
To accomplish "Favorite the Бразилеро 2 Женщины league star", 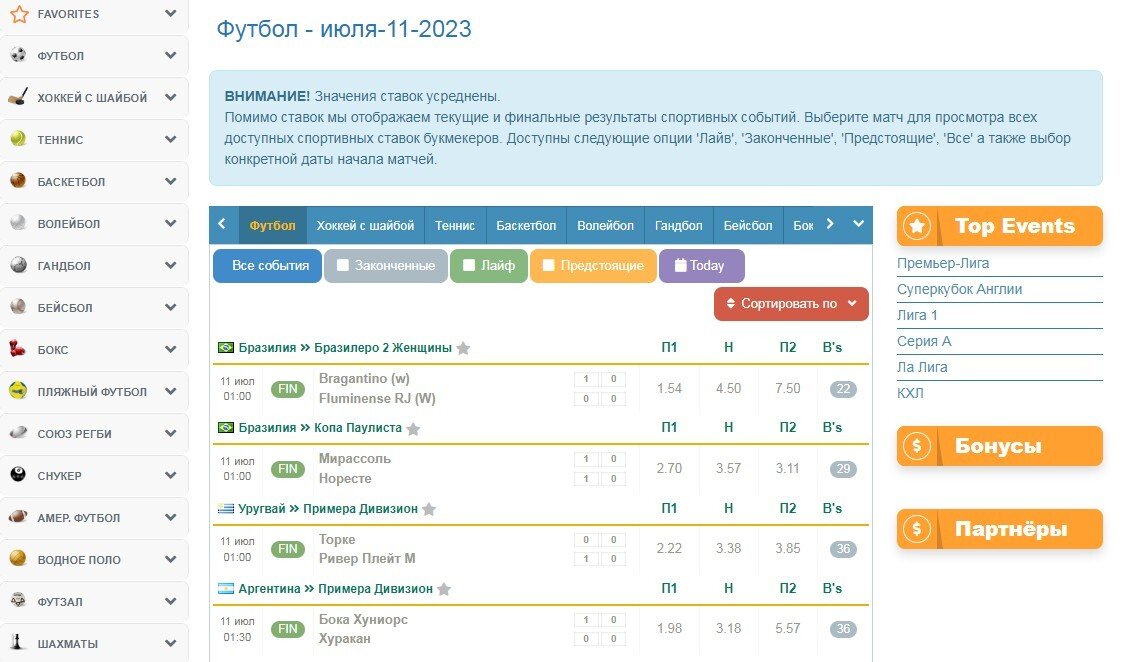I will 463,348.
